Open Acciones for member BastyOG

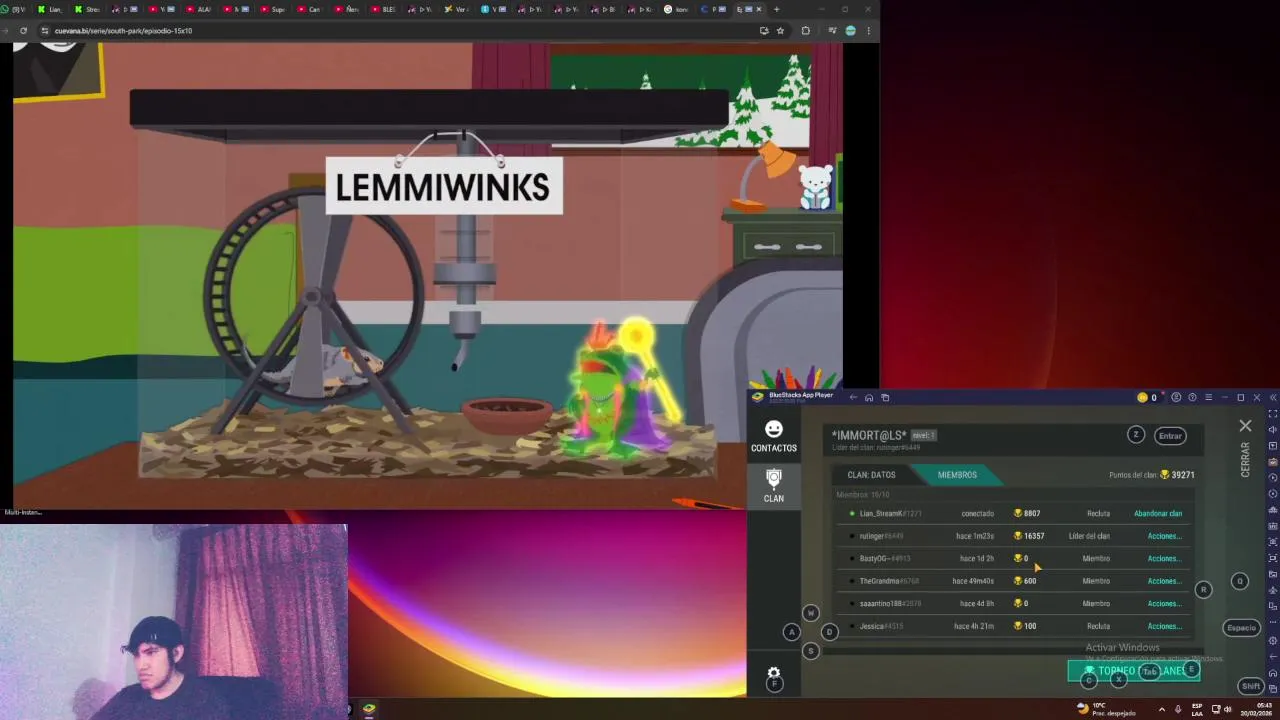pyautogui.click(x=1164, y=559)
